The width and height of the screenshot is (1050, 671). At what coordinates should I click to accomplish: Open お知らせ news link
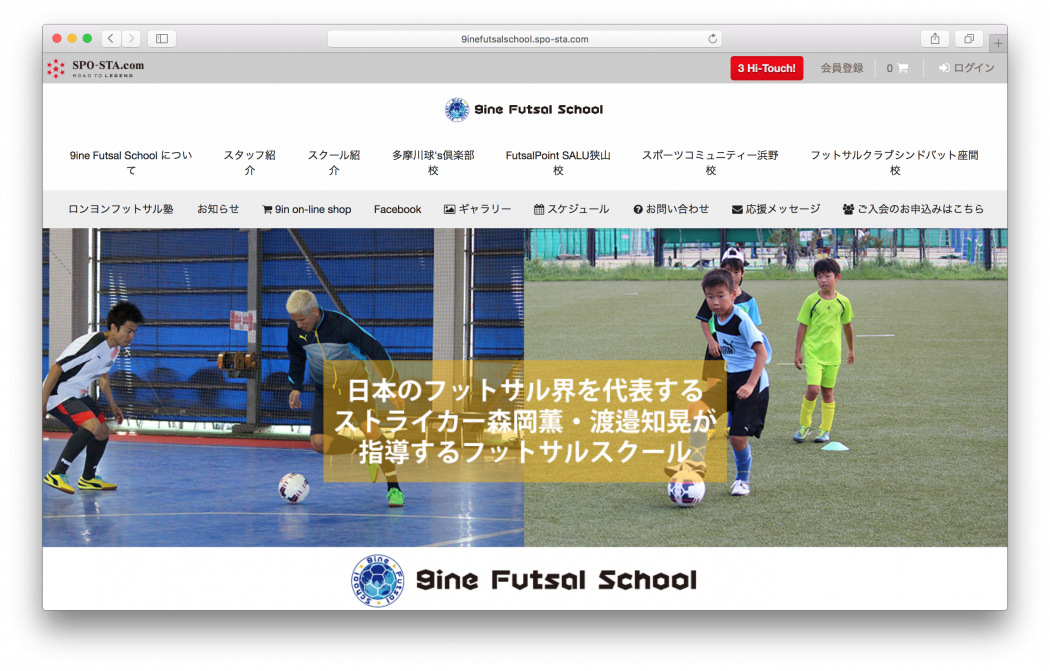pyautogui.click(x=218, y=209)
